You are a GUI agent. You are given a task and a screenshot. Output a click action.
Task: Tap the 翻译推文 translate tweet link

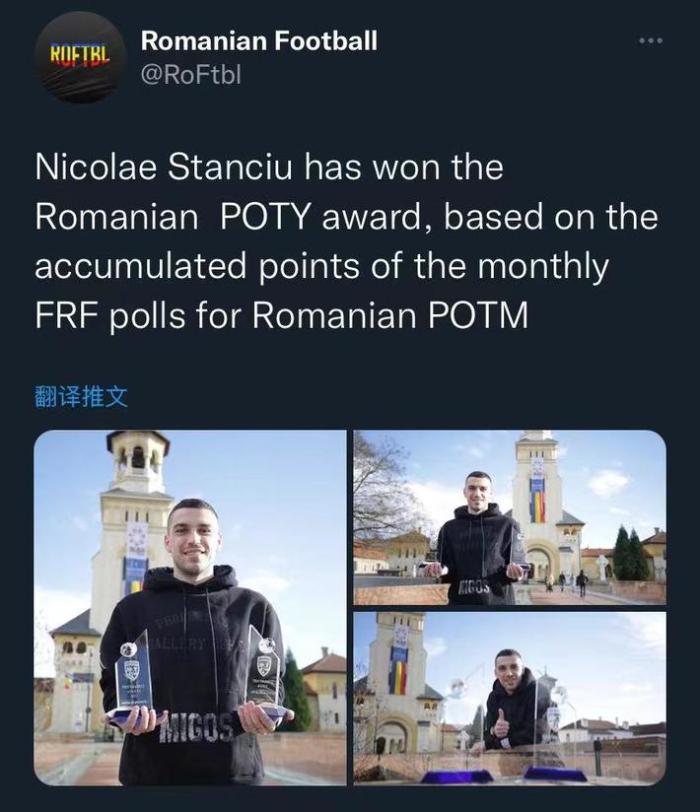coord(81,396)
